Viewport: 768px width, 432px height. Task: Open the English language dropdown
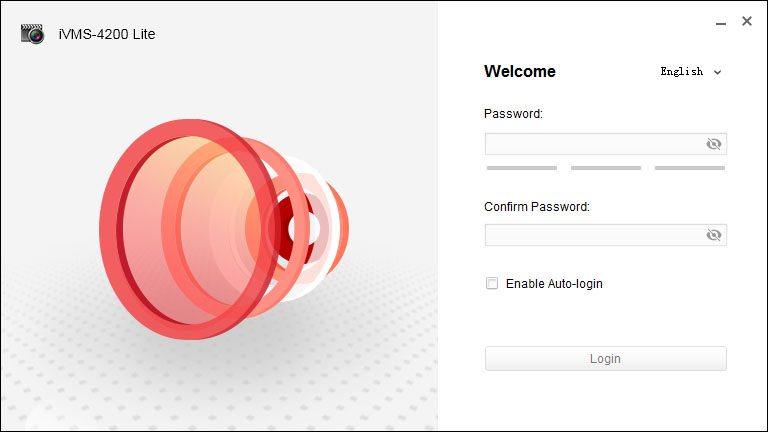click(691, 72)
